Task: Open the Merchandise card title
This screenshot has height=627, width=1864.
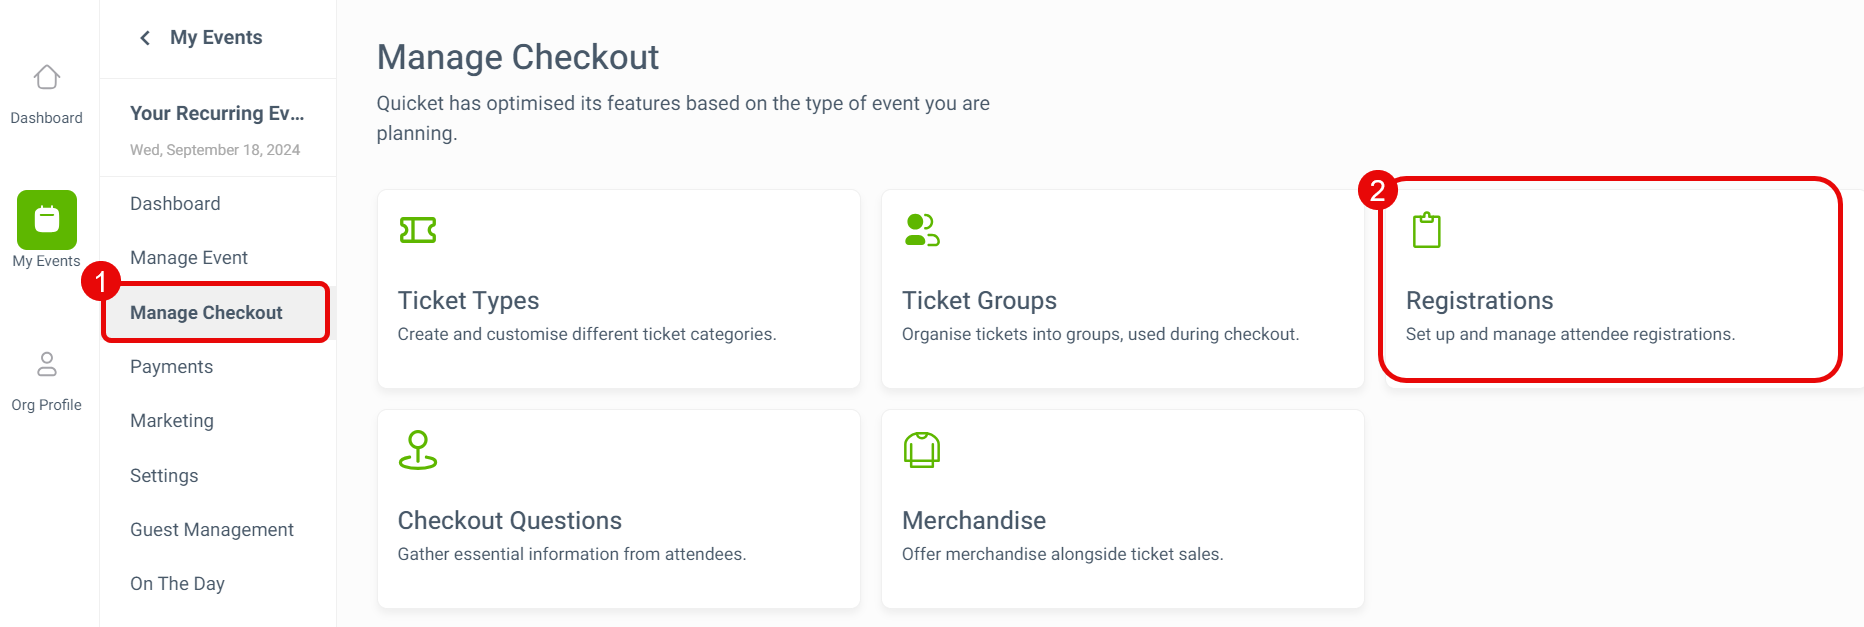Action: click(x=974, y=521)
